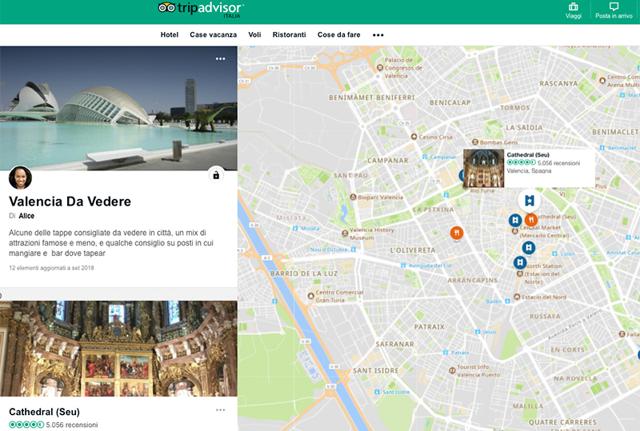Open options dots for Cathedral card
Viewport: 640px width, 431px height.
coord(220,410)
